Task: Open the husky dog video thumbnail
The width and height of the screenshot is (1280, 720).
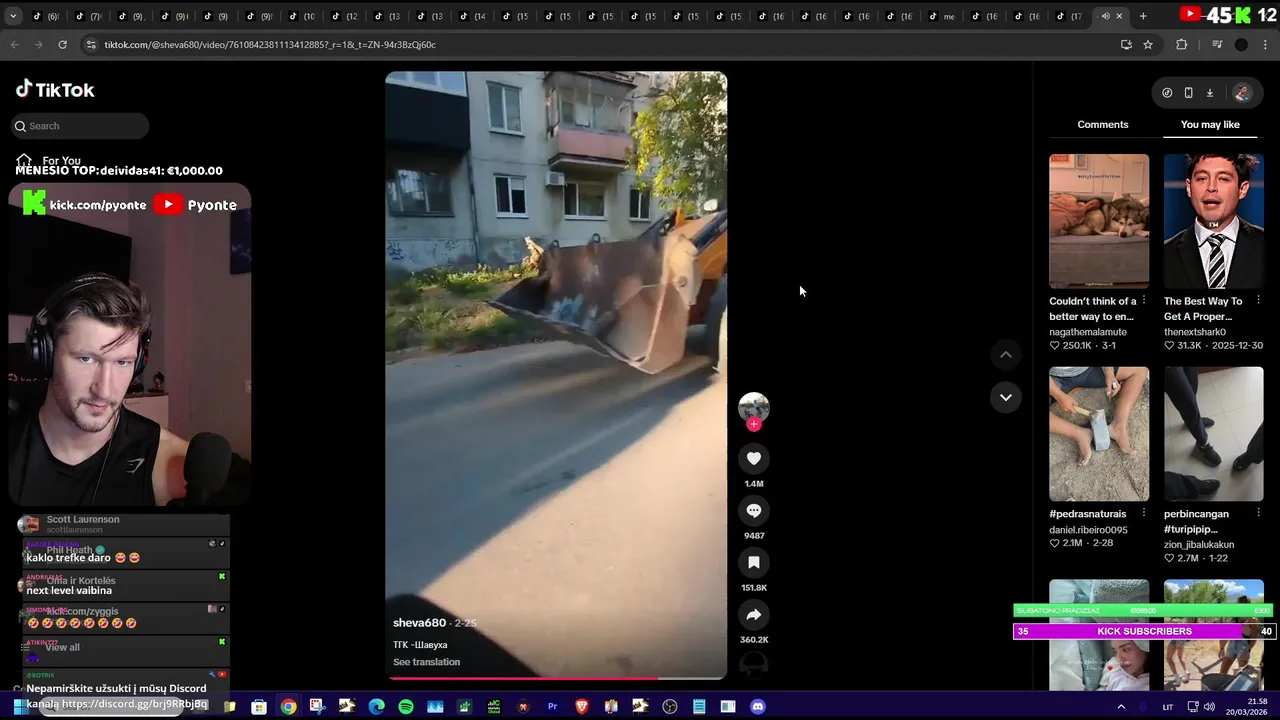Action: (1099, 221)
